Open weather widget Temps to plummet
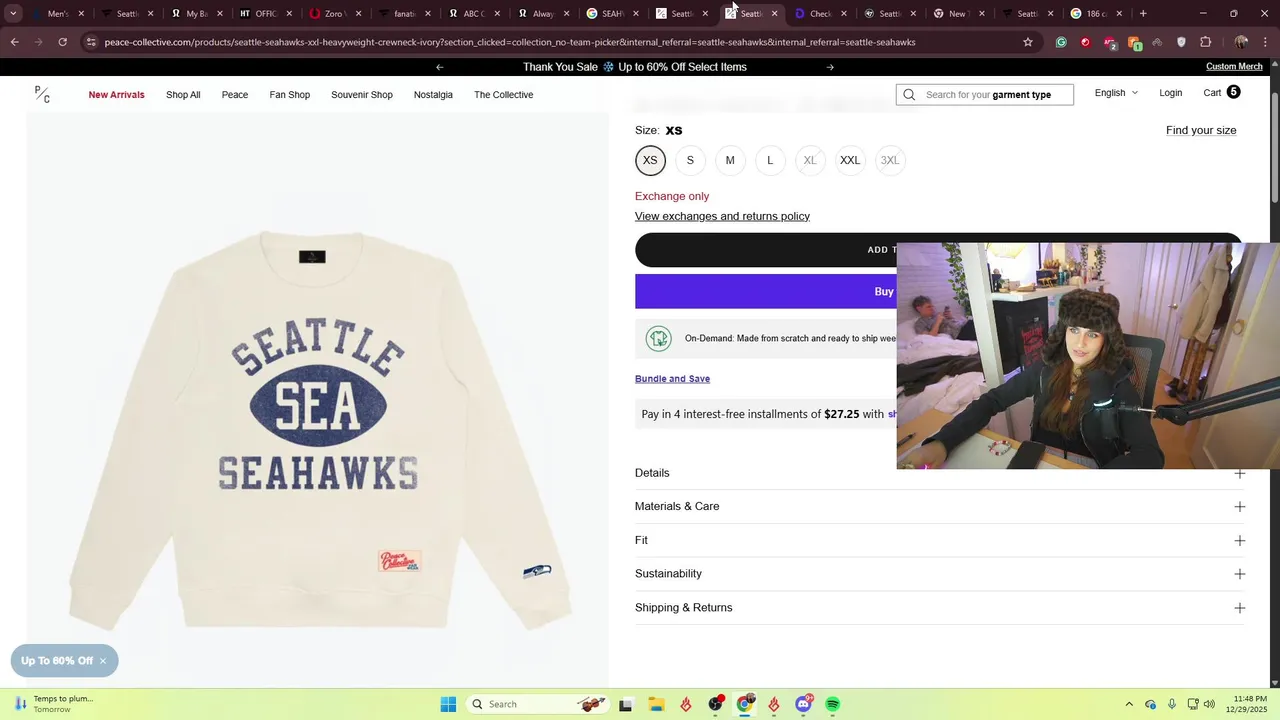 53,704
